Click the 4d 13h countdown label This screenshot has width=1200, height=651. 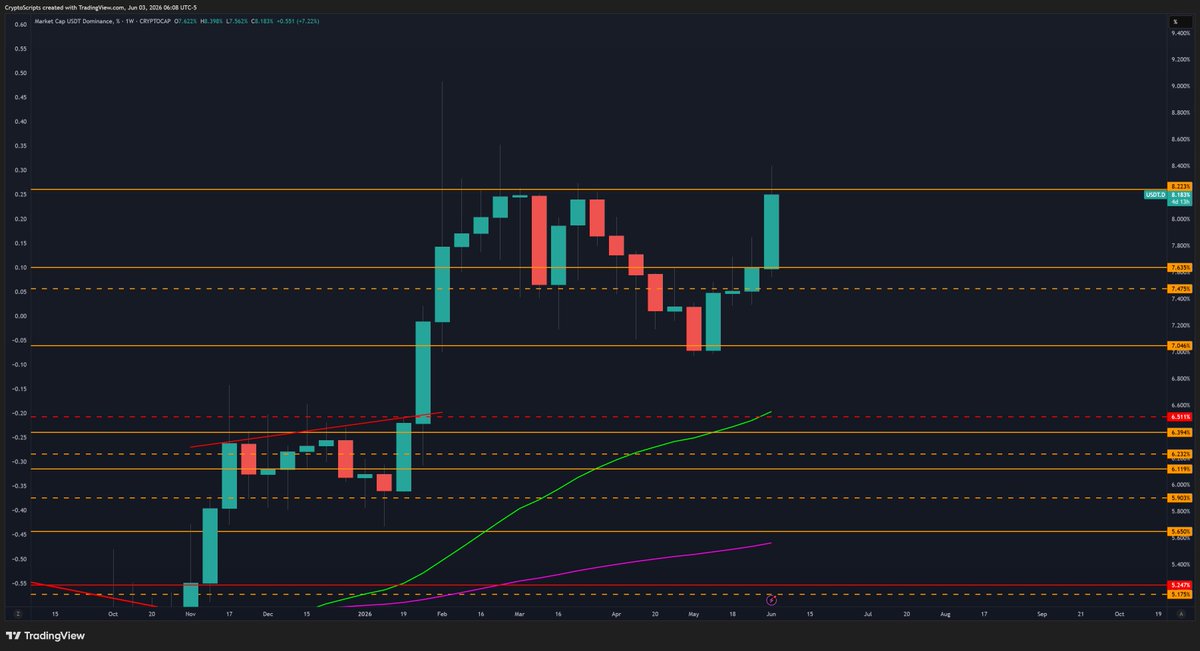point(1178,203)
